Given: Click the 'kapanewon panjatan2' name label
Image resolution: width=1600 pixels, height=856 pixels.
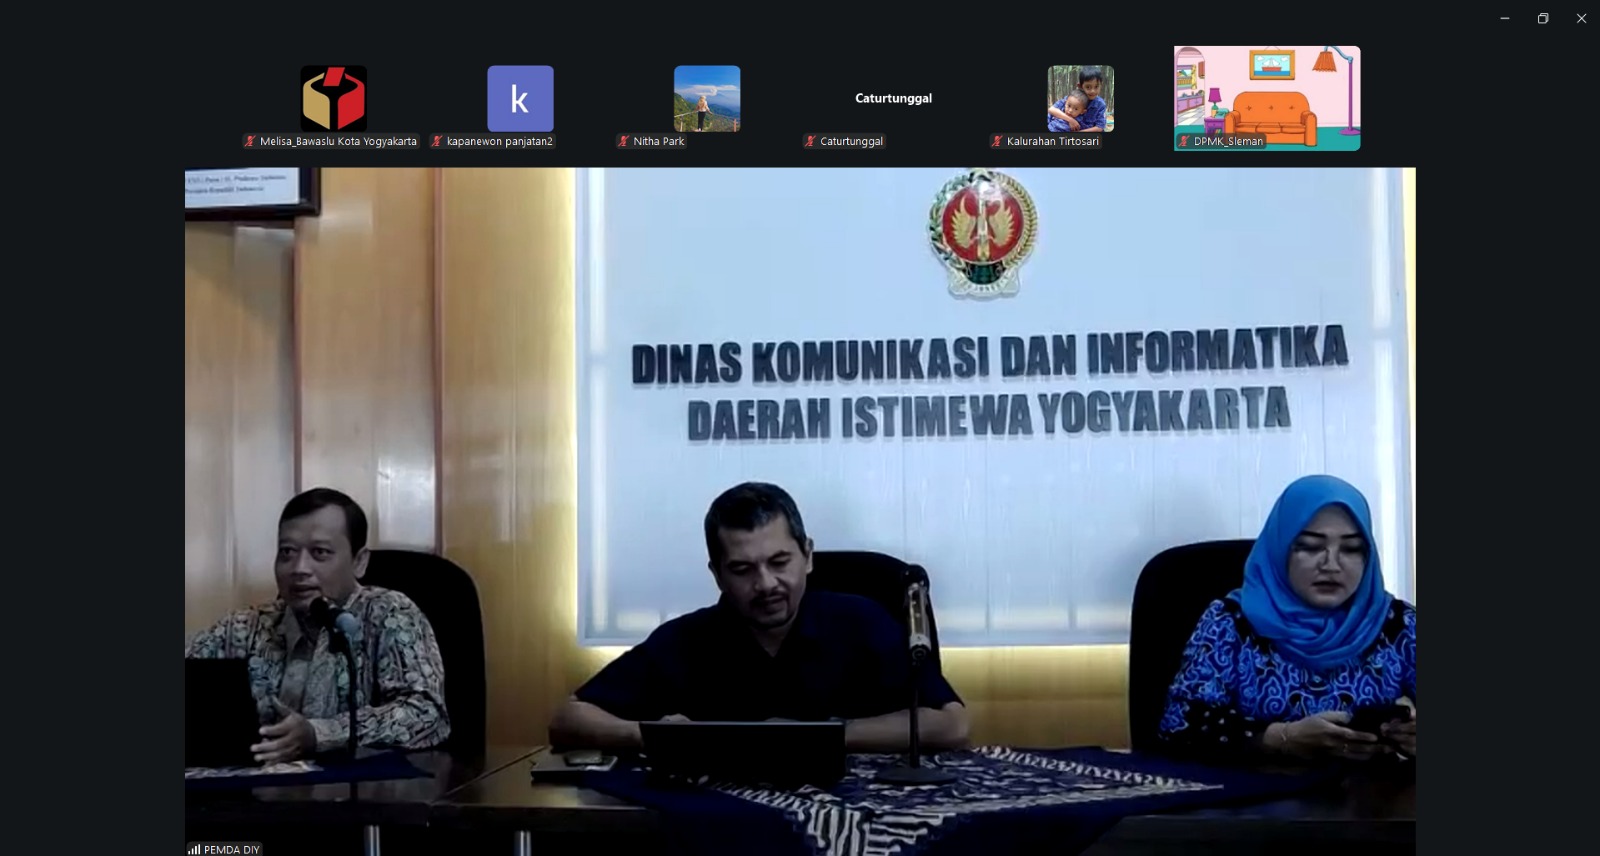Looking at the screenshot, I should pyautogui.click(x=499, y=141).
